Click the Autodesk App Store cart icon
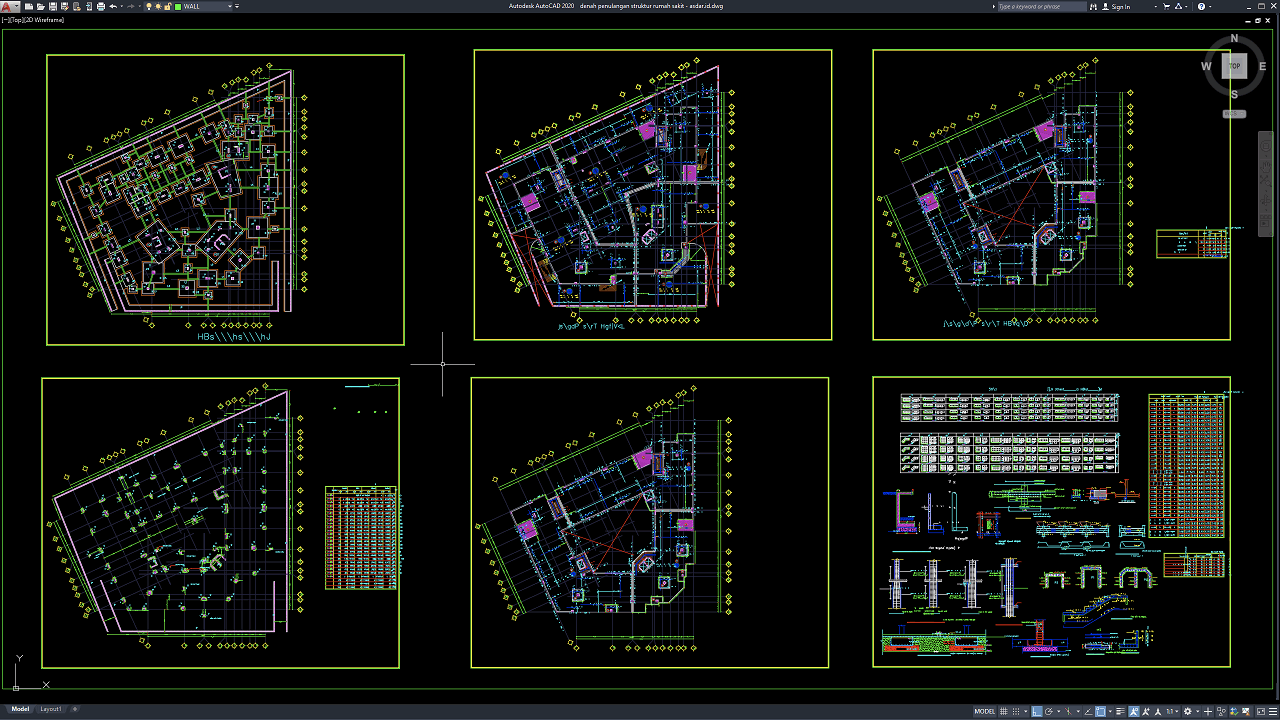Viewport: 1280px width, 720px height. 1166,6
